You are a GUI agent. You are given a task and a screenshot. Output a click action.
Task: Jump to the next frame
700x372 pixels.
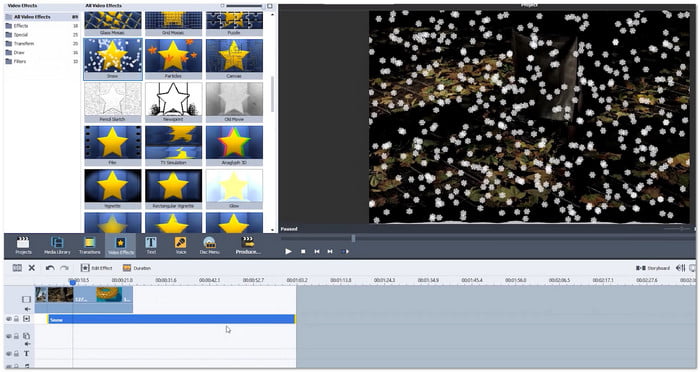[330, 251]
